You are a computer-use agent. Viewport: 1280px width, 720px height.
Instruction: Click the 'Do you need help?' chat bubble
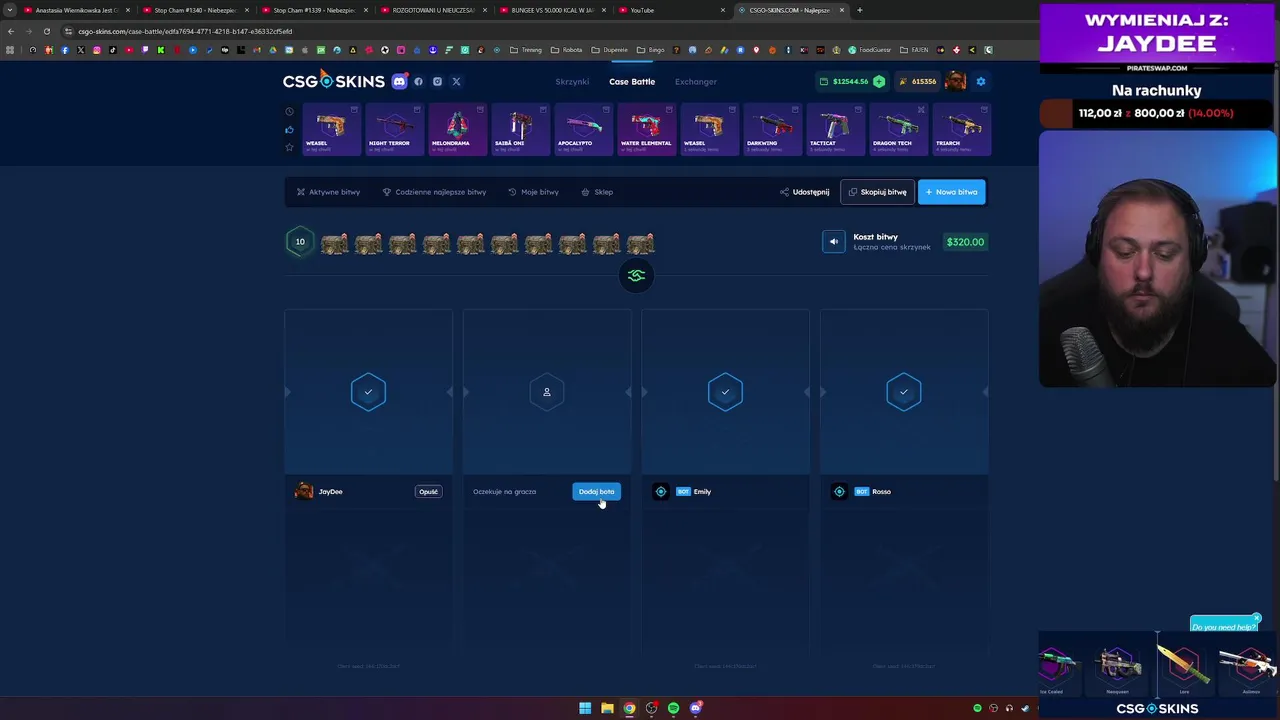point(1224,627)
